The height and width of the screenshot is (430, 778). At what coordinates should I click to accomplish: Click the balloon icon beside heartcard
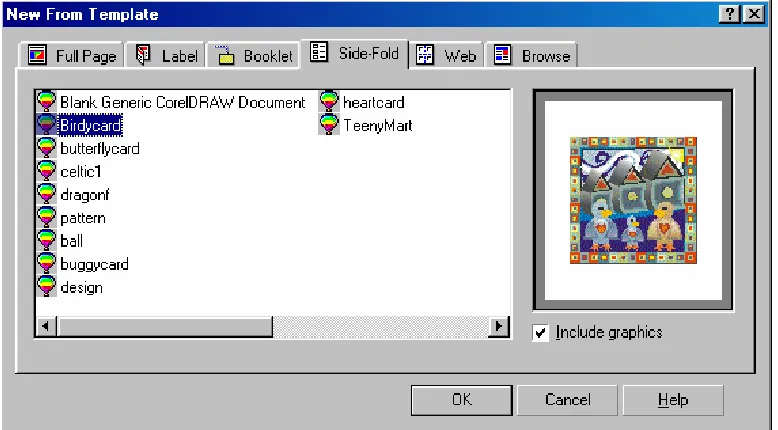329,101
